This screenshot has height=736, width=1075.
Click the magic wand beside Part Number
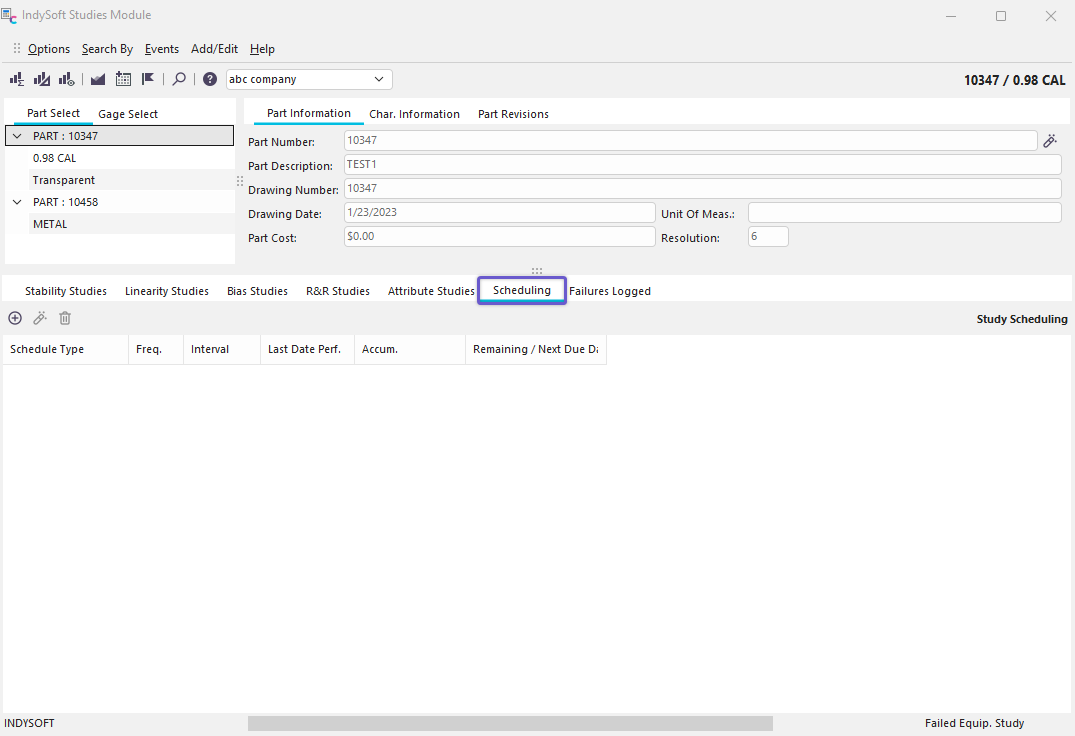(x=1050, y=141)
